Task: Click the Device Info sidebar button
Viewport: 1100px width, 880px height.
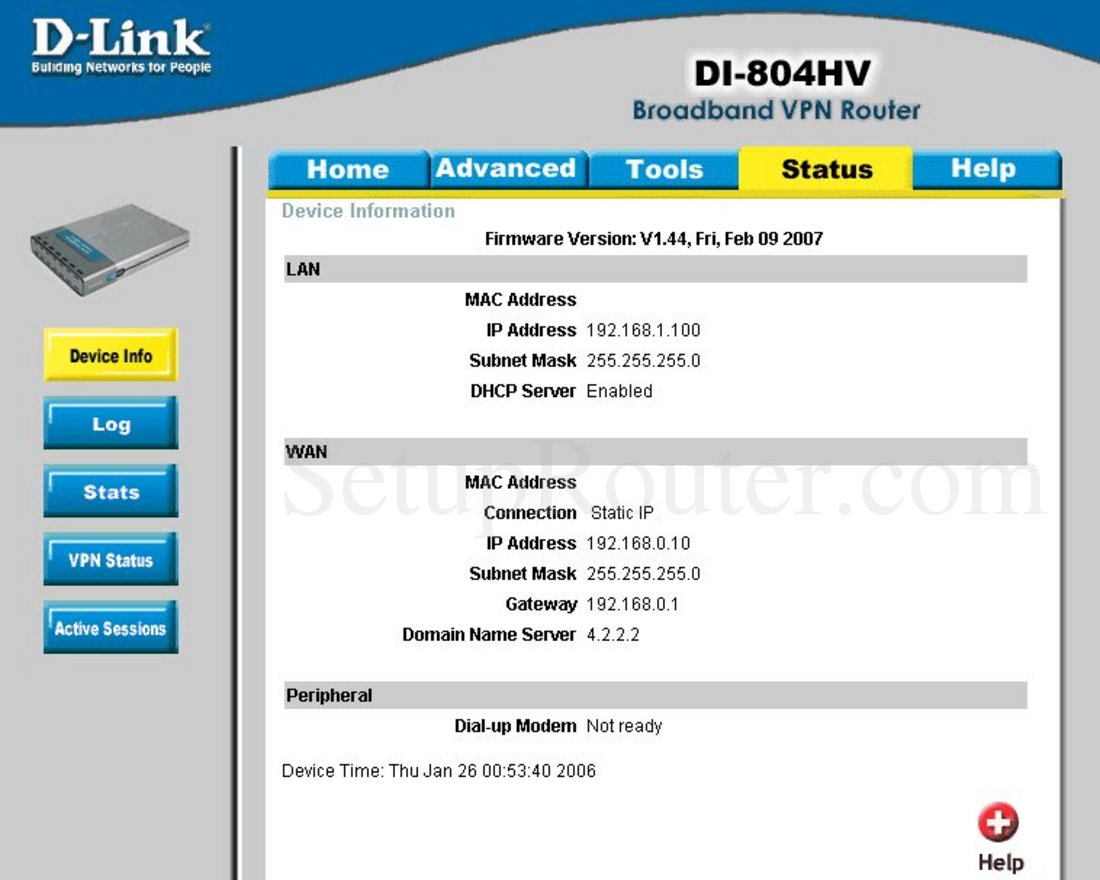Action: 111,355
